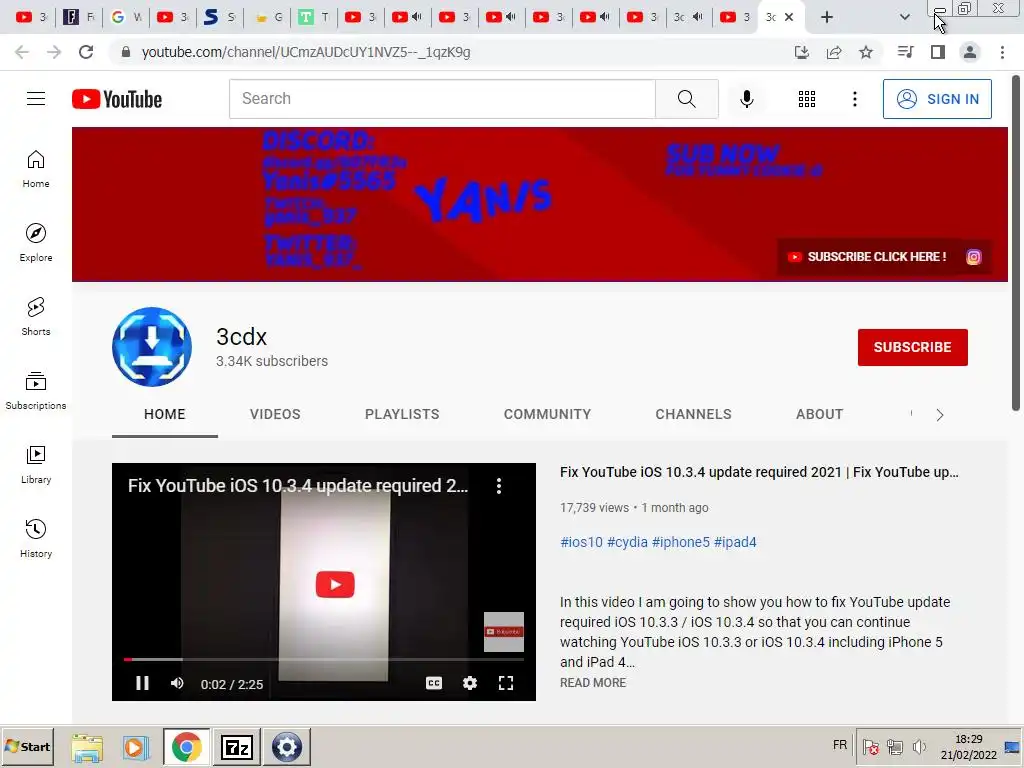Go back in browser history
The height and width of the screenshot is (768, 1024).
[22, 52]
